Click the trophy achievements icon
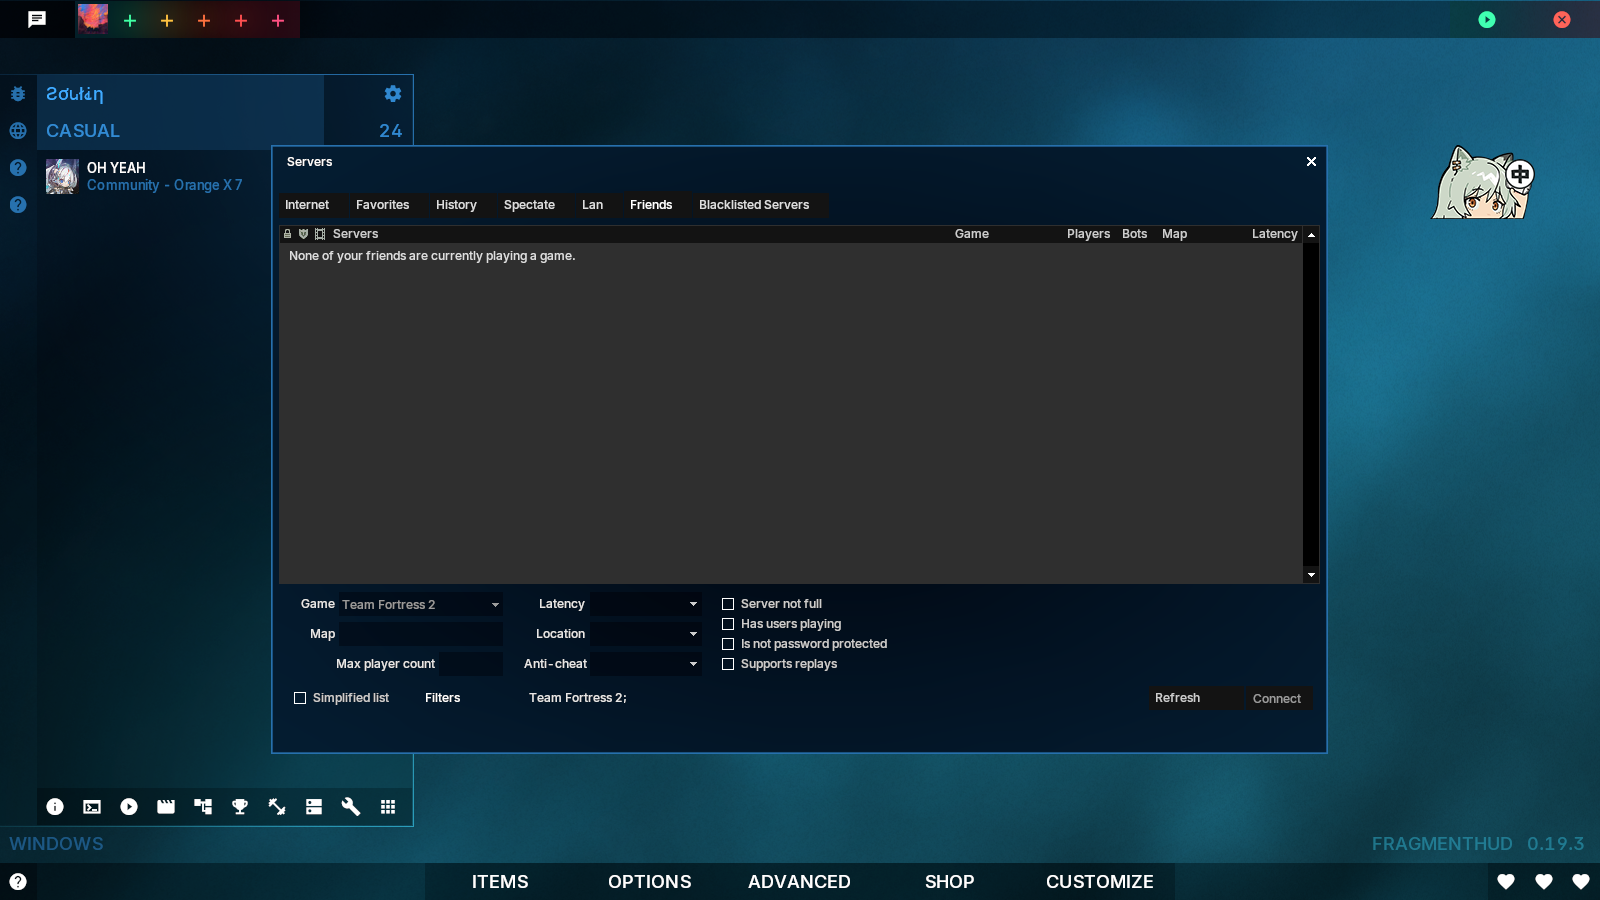The height and width of the screenshot is (900, 1600). coord(240,807)
